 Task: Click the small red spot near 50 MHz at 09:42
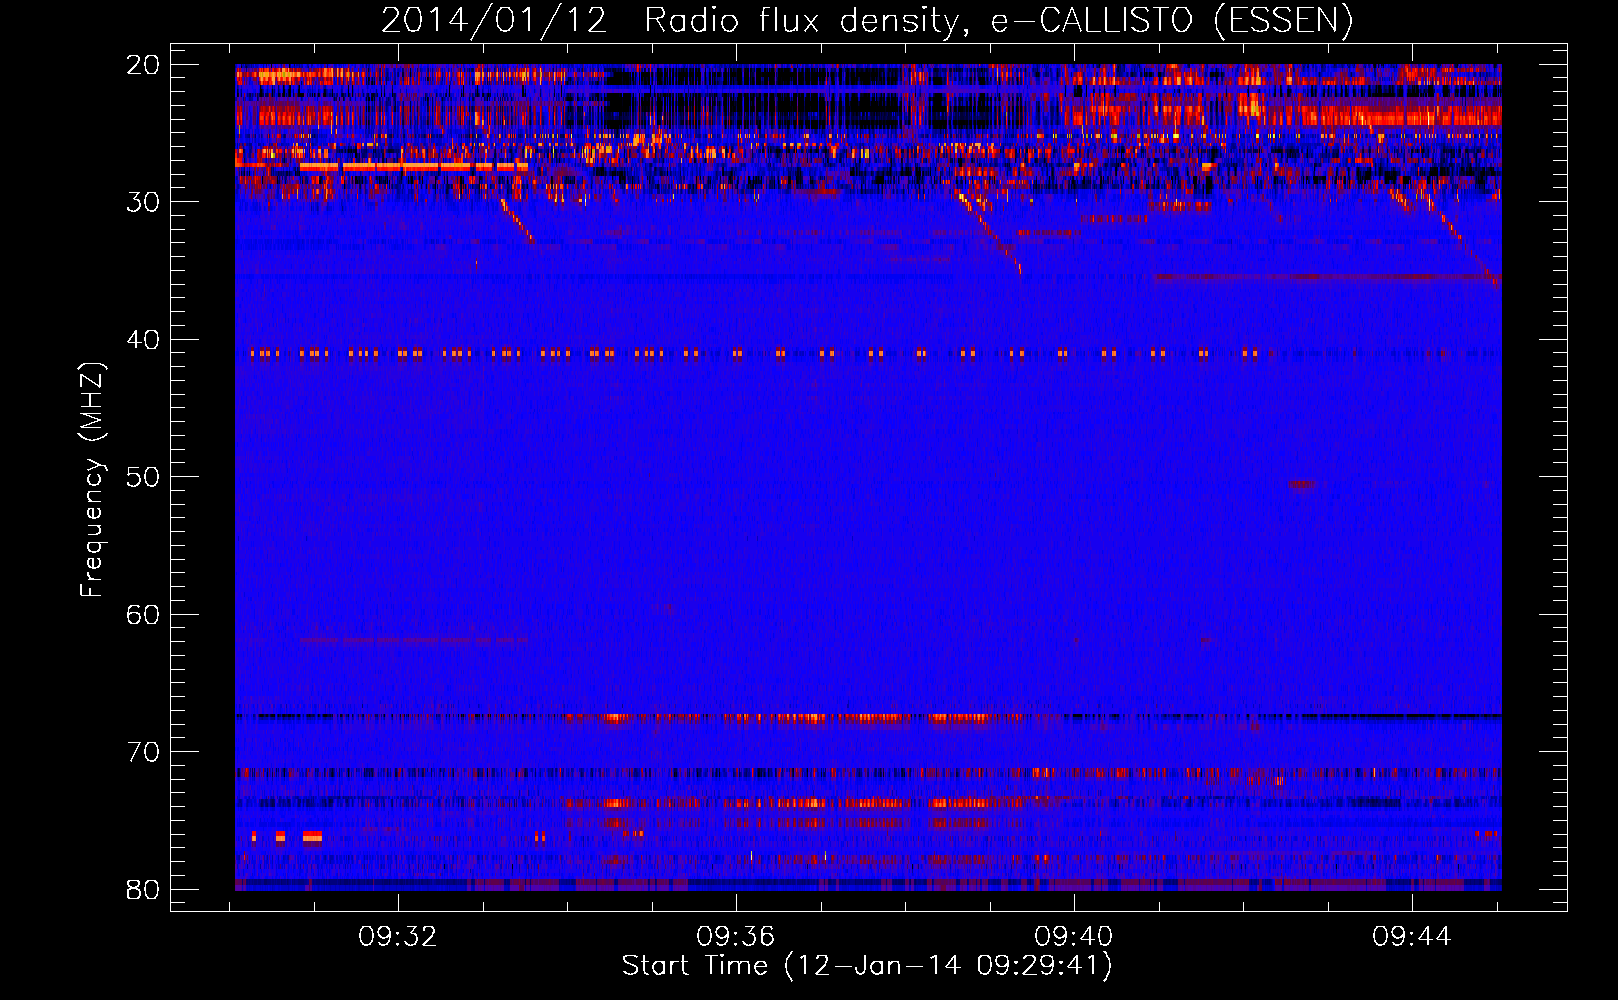1302,484
